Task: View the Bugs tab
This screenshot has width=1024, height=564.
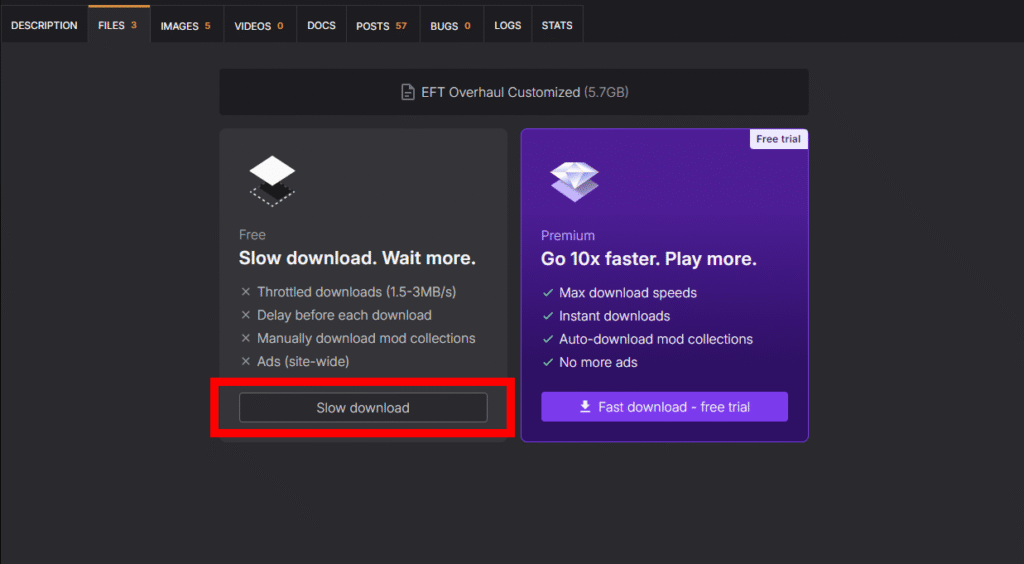Action: pos(450,25)
